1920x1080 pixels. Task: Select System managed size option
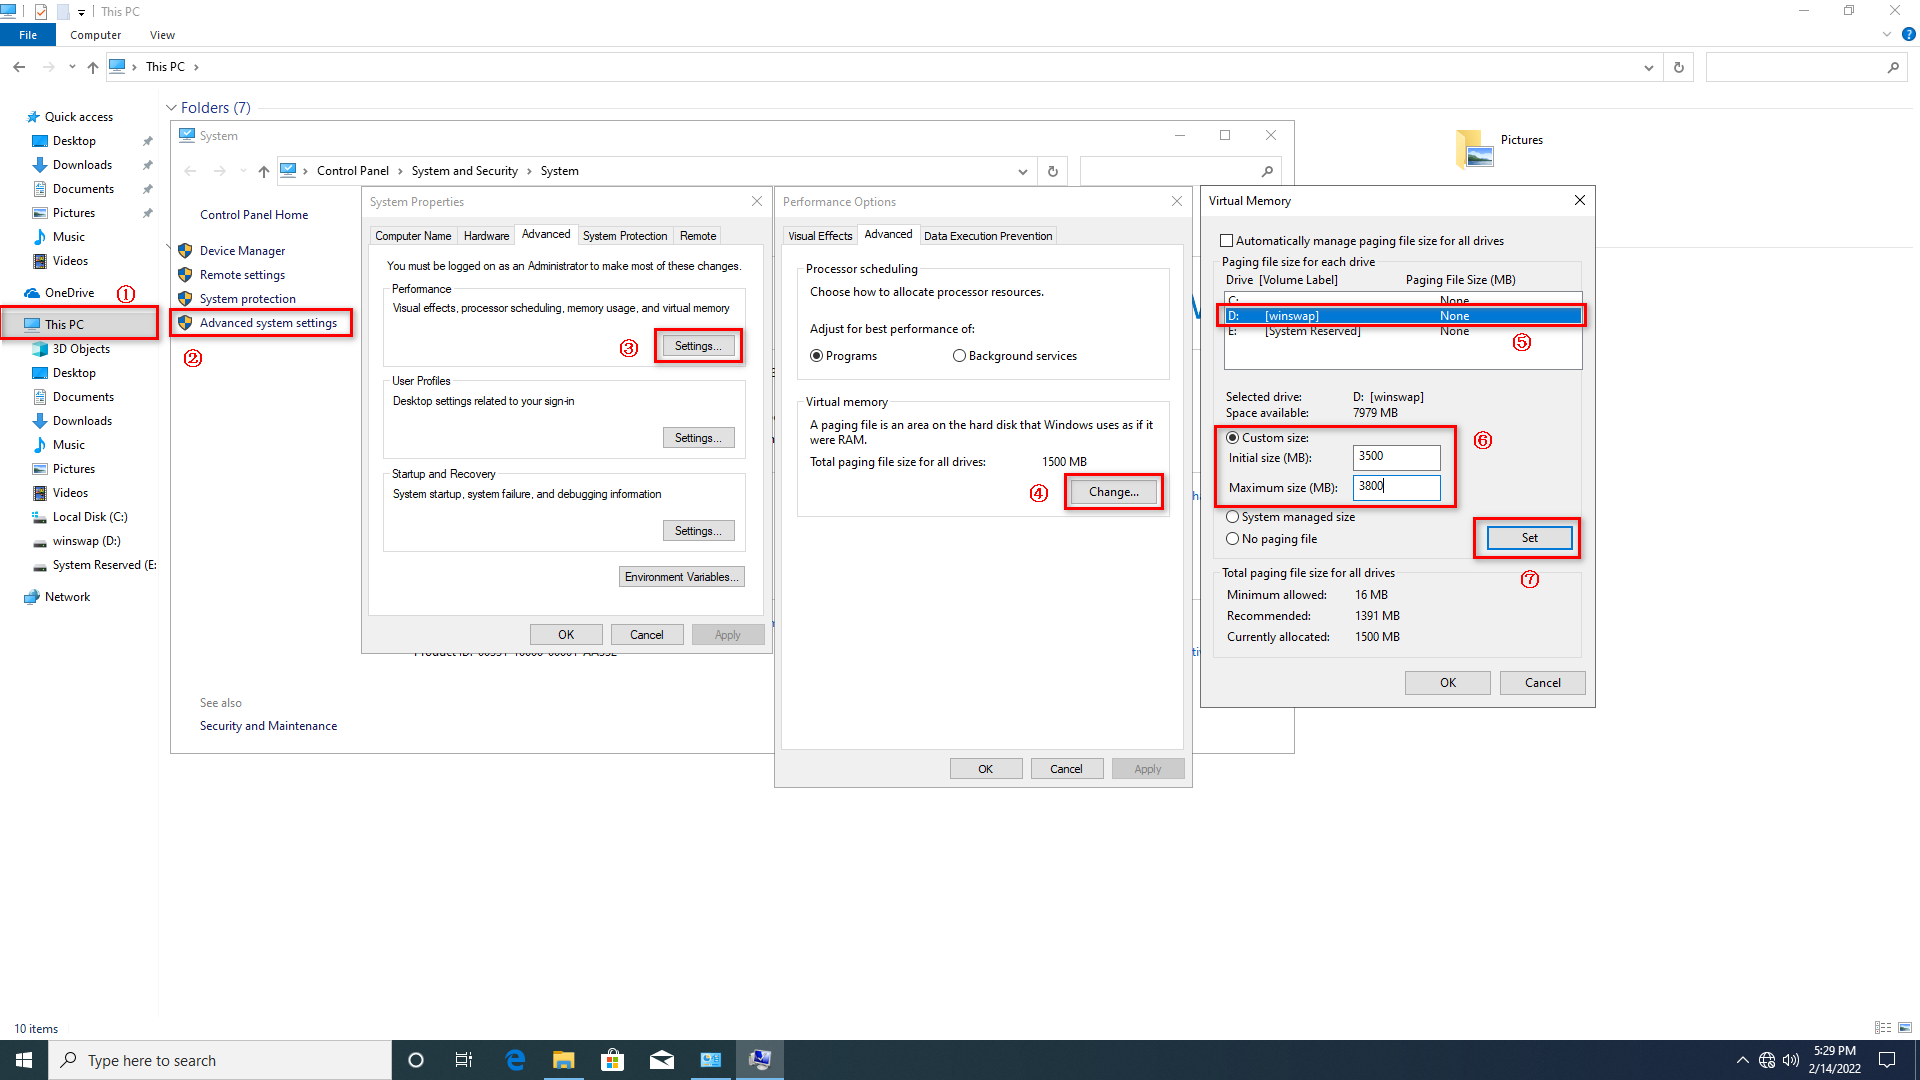[1232, 517]
